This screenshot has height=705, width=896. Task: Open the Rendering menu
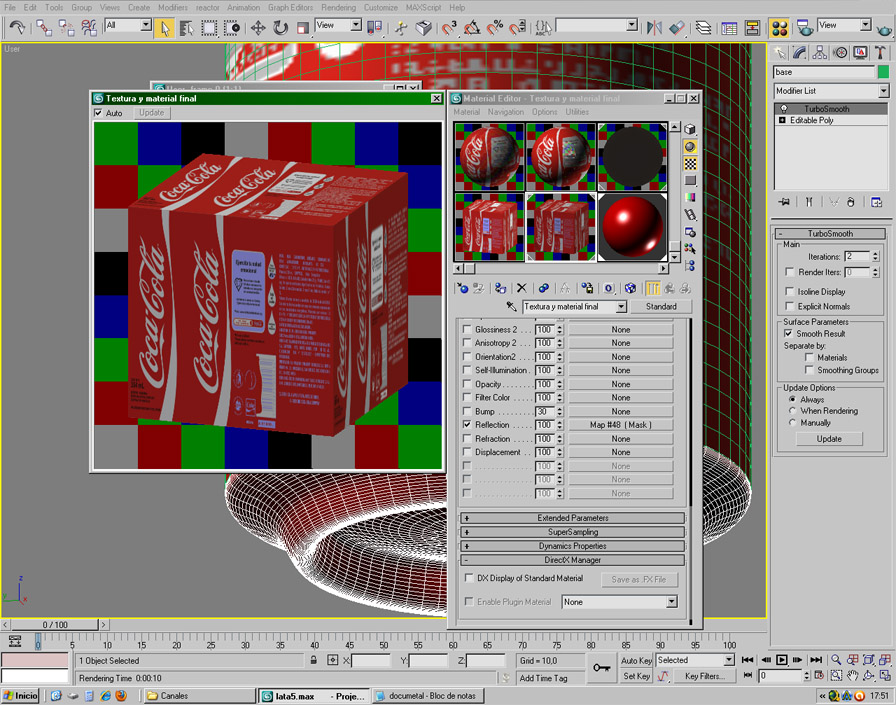[x=338, y=7]
